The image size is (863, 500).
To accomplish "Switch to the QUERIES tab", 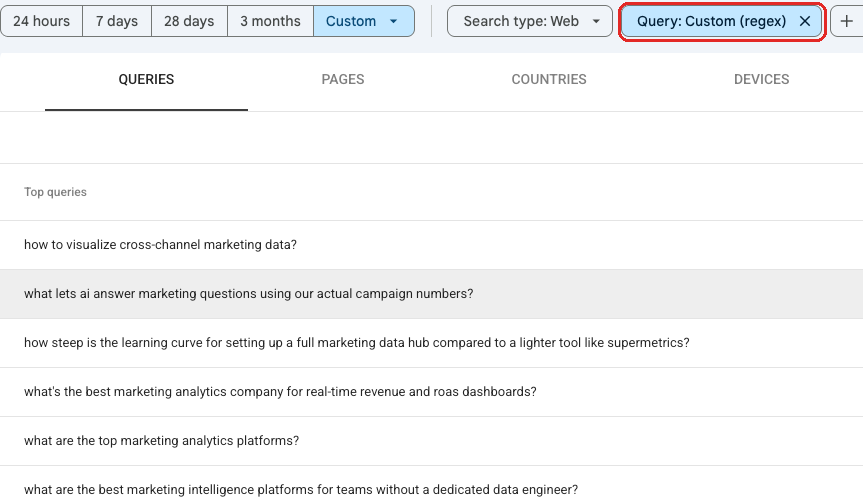I will coord(146,80).
